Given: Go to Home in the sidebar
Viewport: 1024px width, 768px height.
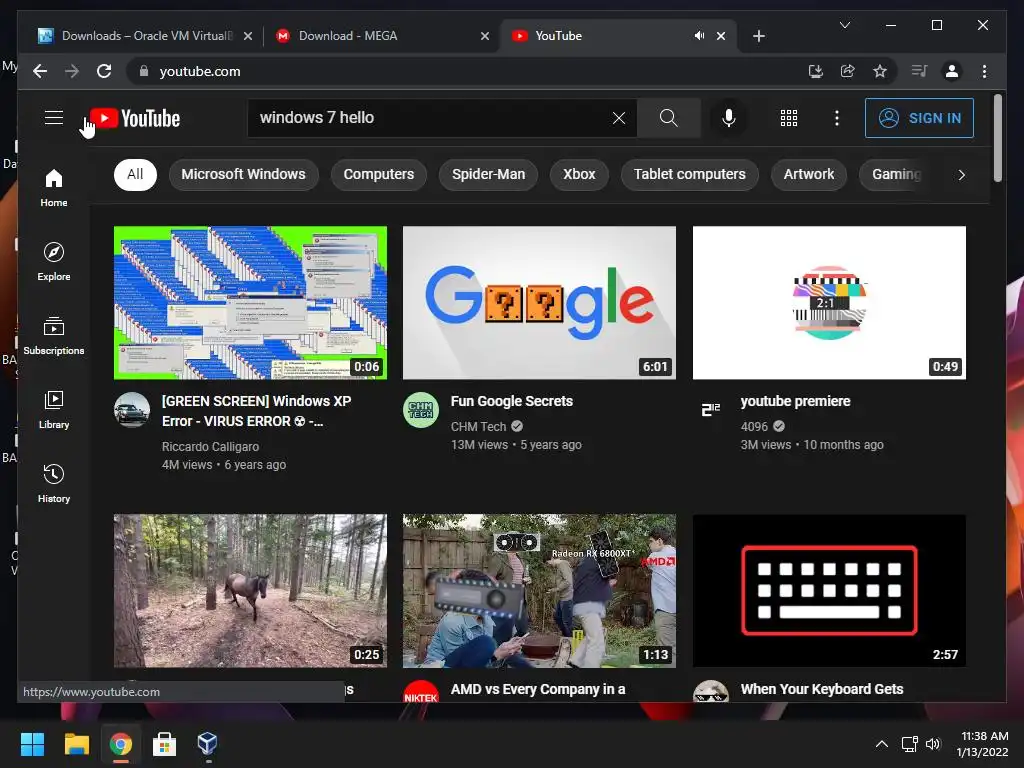Looking at the screenshot, I should (x=54, y=188).
